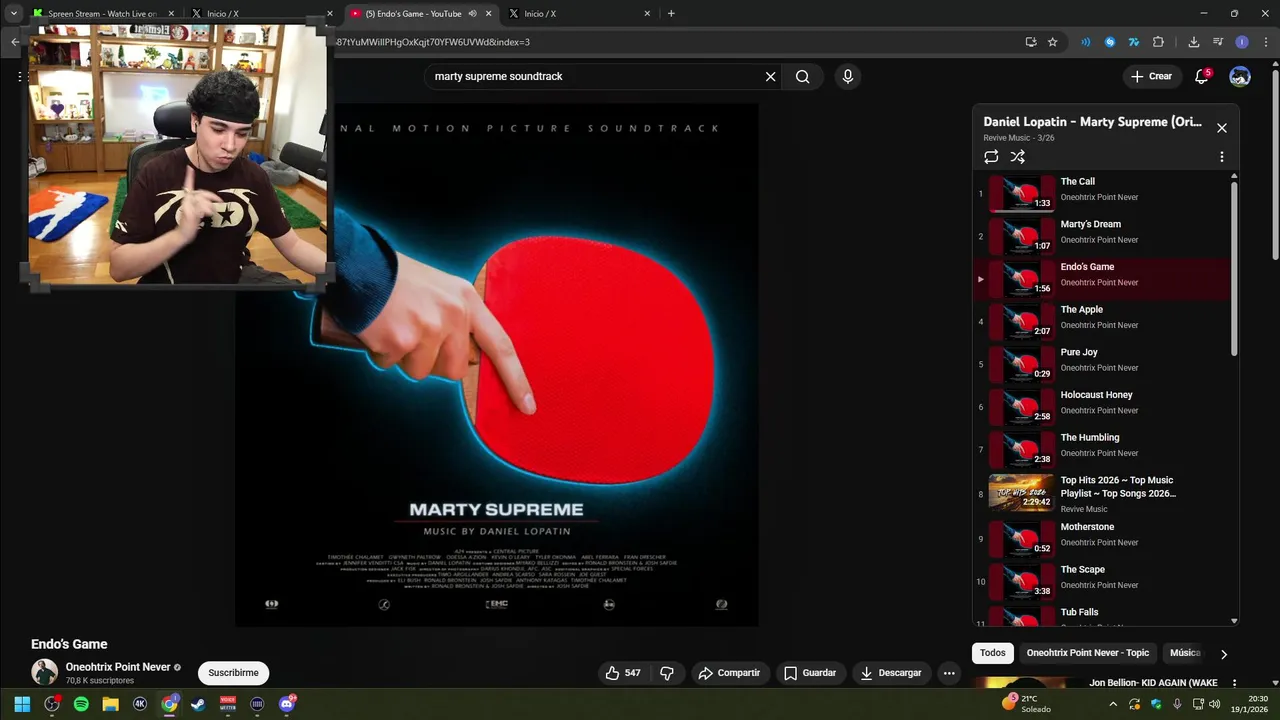Viewport: 1280px width, 720px height.
Task: Open OBS Studio from the taskbar
Action: pyautogui.click(x=52, y=704)
